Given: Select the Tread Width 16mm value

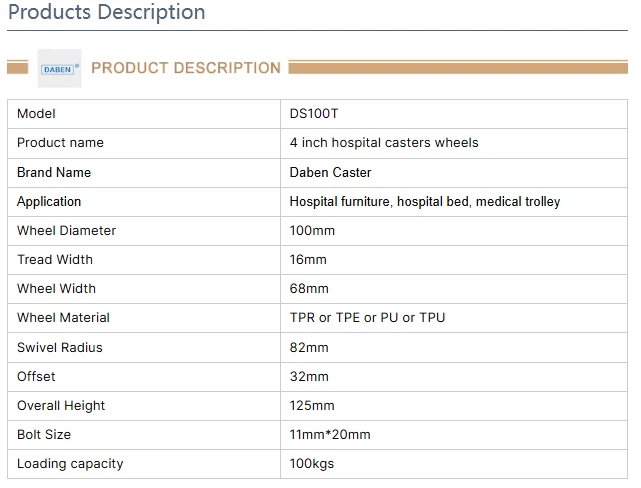Looking at the screenshot, I should click(309, 259).
